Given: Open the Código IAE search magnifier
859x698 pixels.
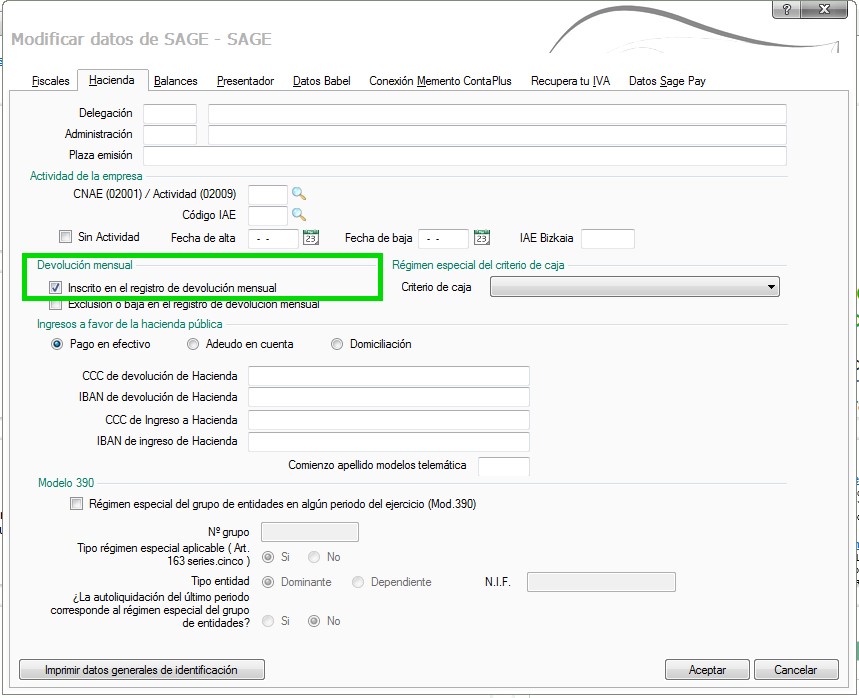Looking at the screenshot, I should (x=299, y=214).
